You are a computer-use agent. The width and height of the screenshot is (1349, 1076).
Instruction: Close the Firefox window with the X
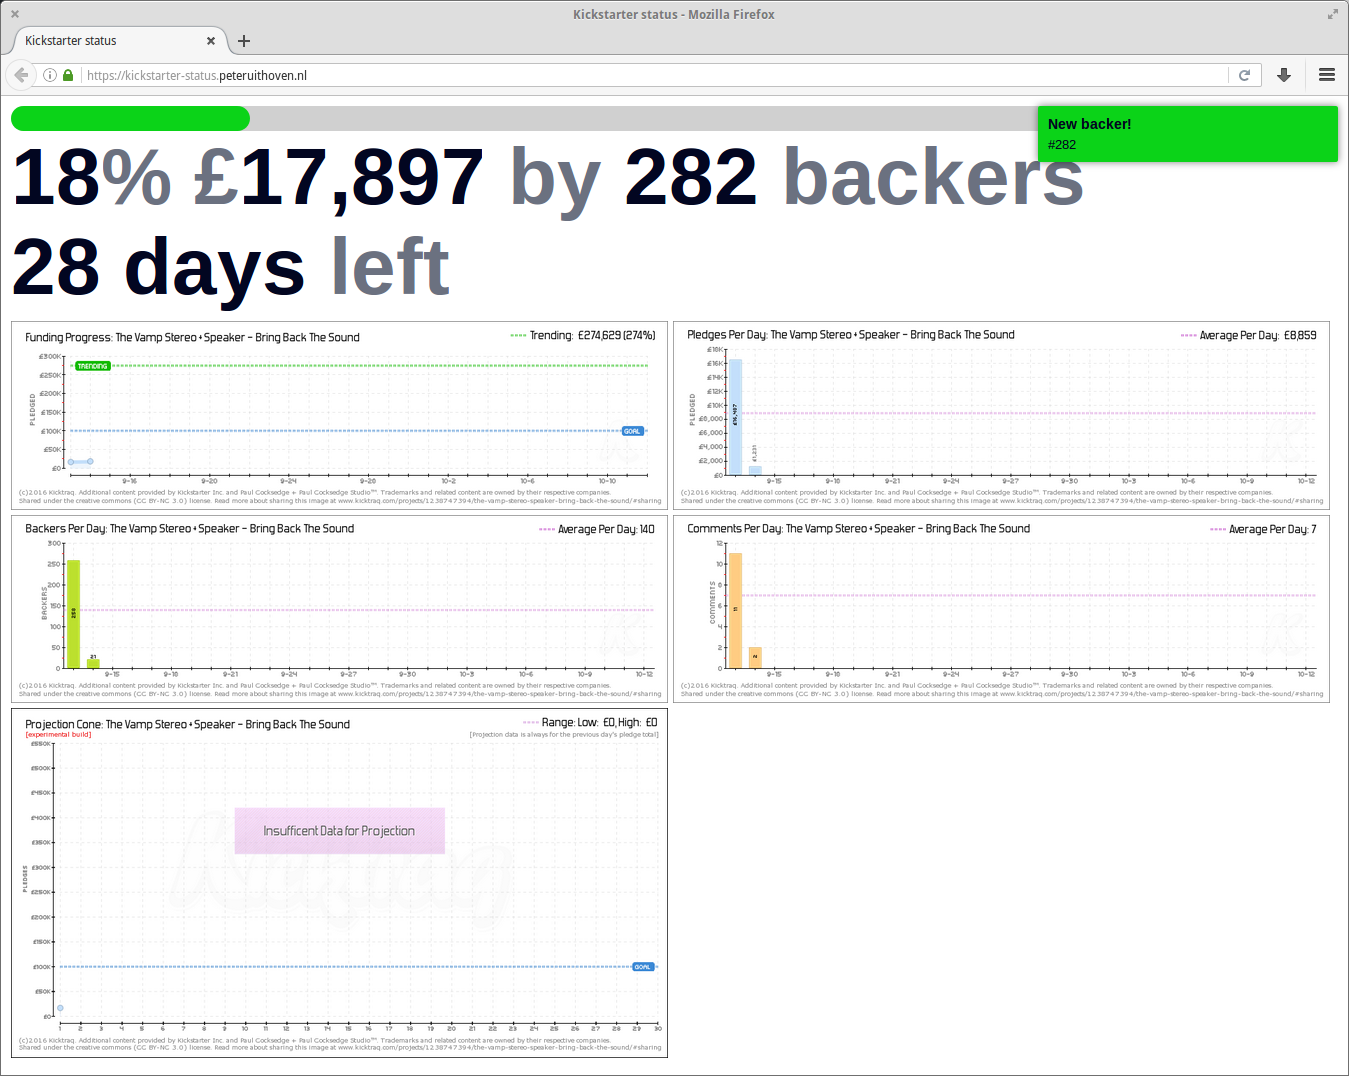[x=15, y=14]
